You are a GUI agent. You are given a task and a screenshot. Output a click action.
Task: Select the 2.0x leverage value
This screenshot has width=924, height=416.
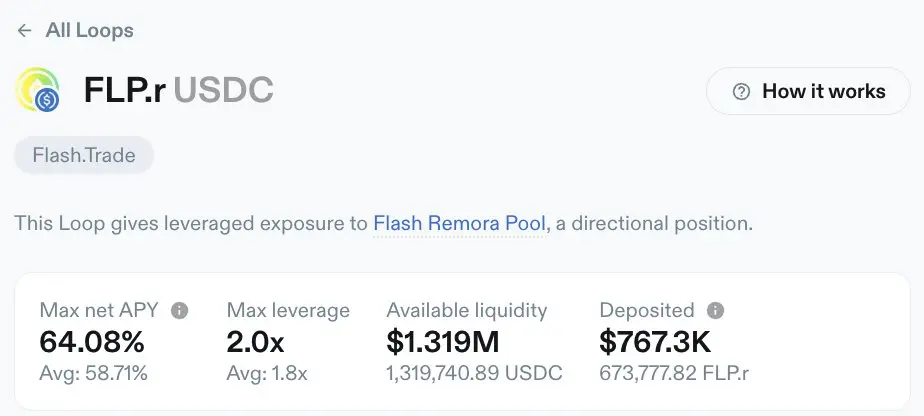pos(256,342)
